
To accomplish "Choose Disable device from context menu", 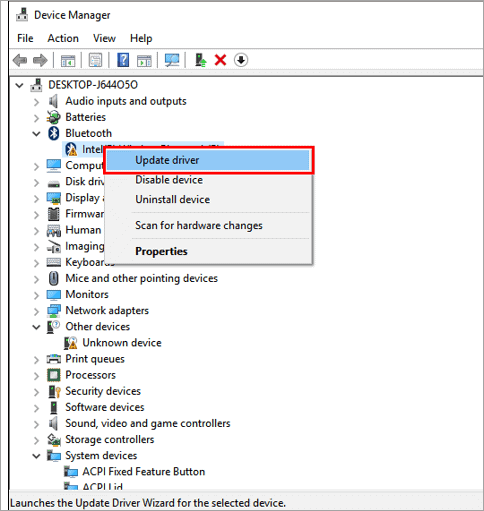I will [x=209, y=180].
